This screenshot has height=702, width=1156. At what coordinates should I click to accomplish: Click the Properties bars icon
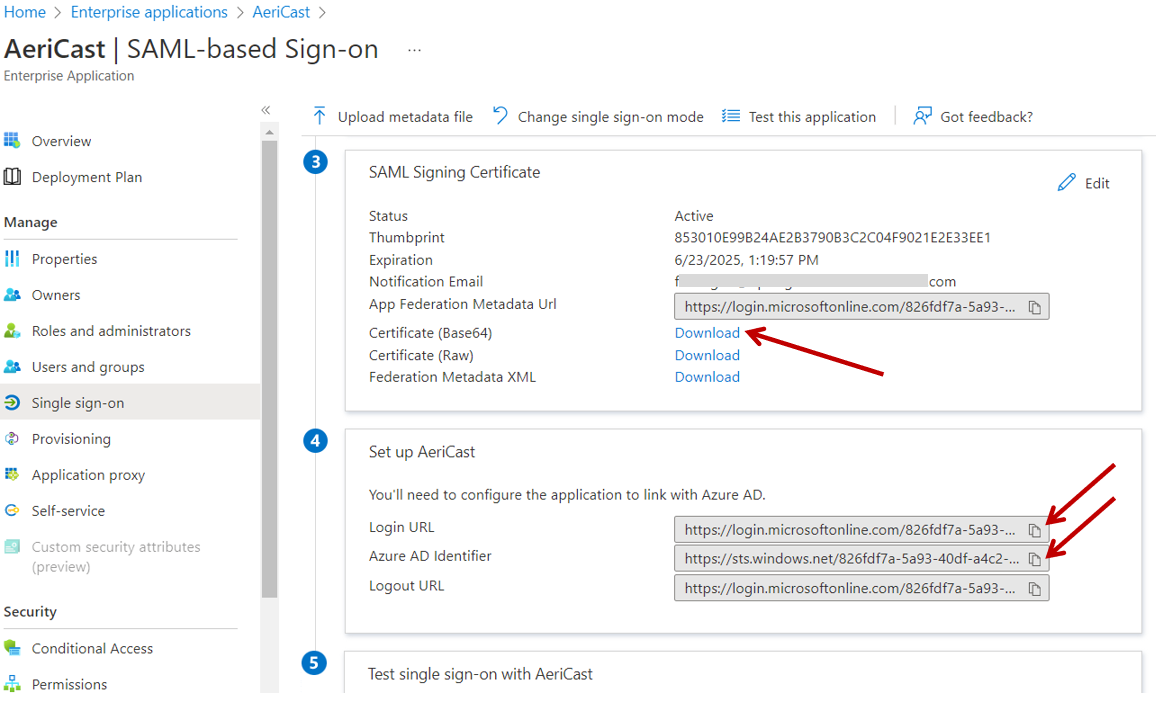pos(12,259)
